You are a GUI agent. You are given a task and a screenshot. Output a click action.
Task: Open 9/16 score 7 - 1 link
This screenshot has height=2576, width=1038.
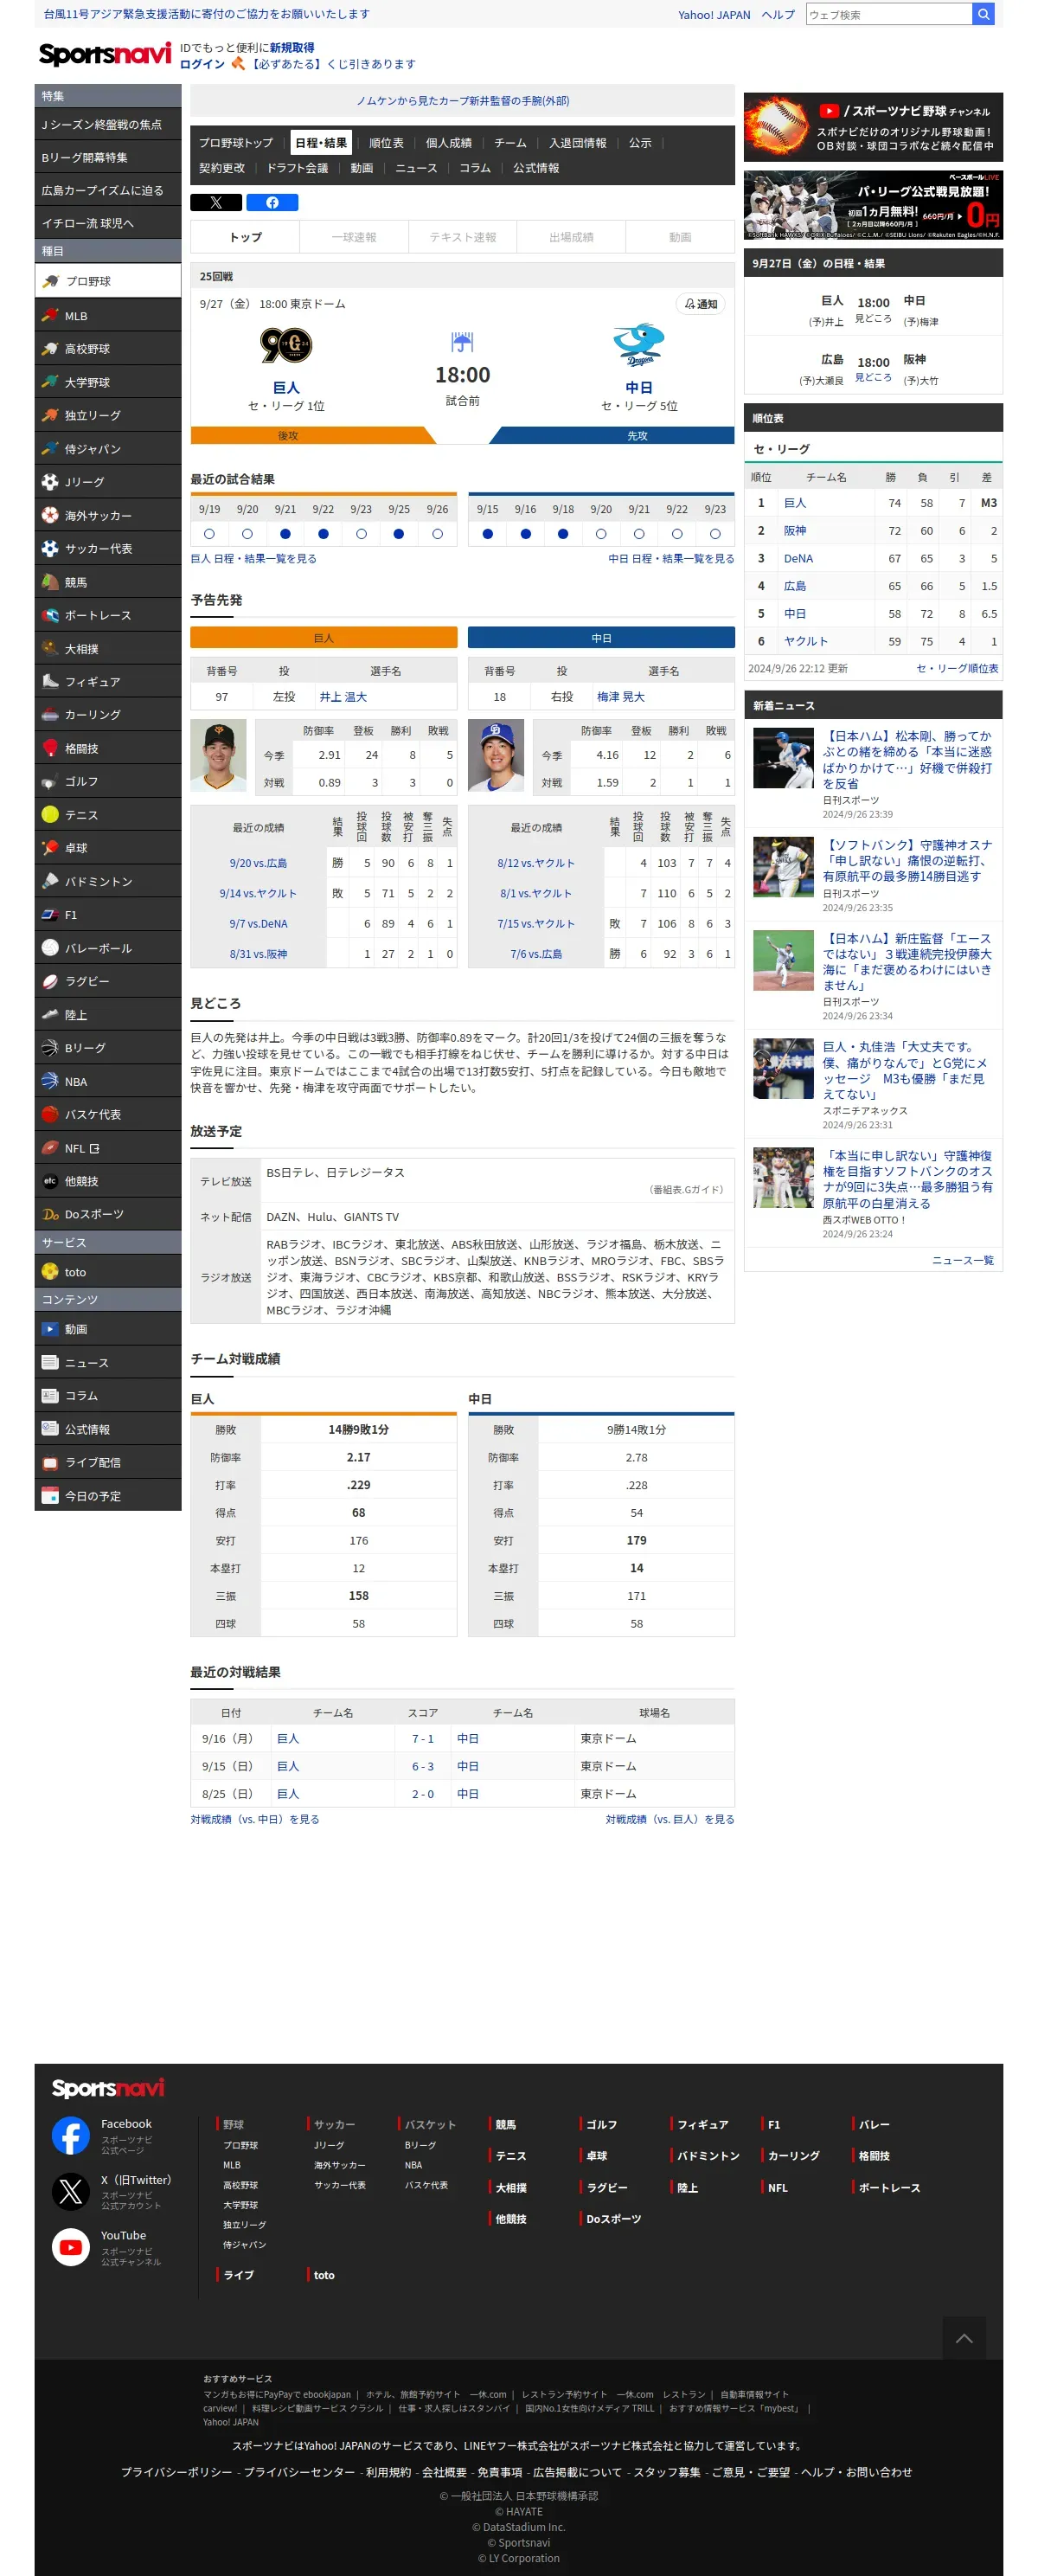pyautogui.click(x=423, y=1739)
